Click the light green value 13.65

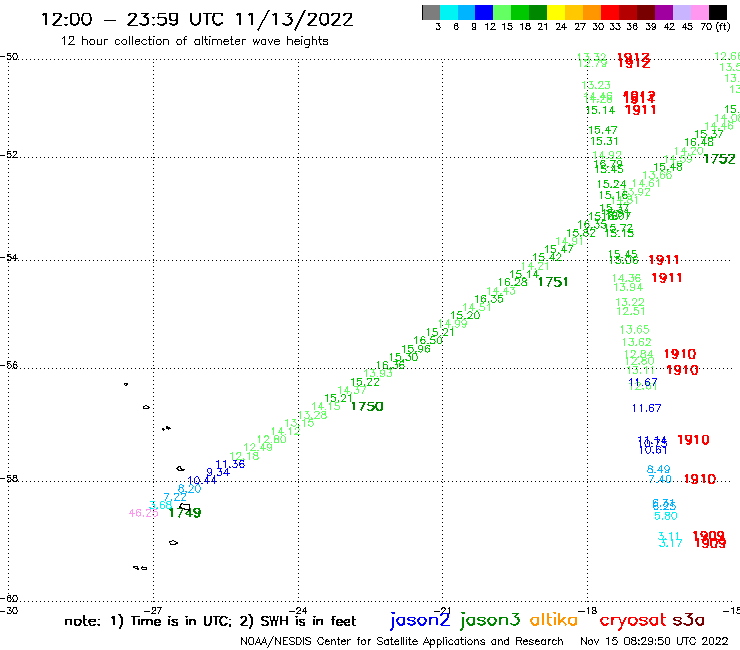click(635, 329)
